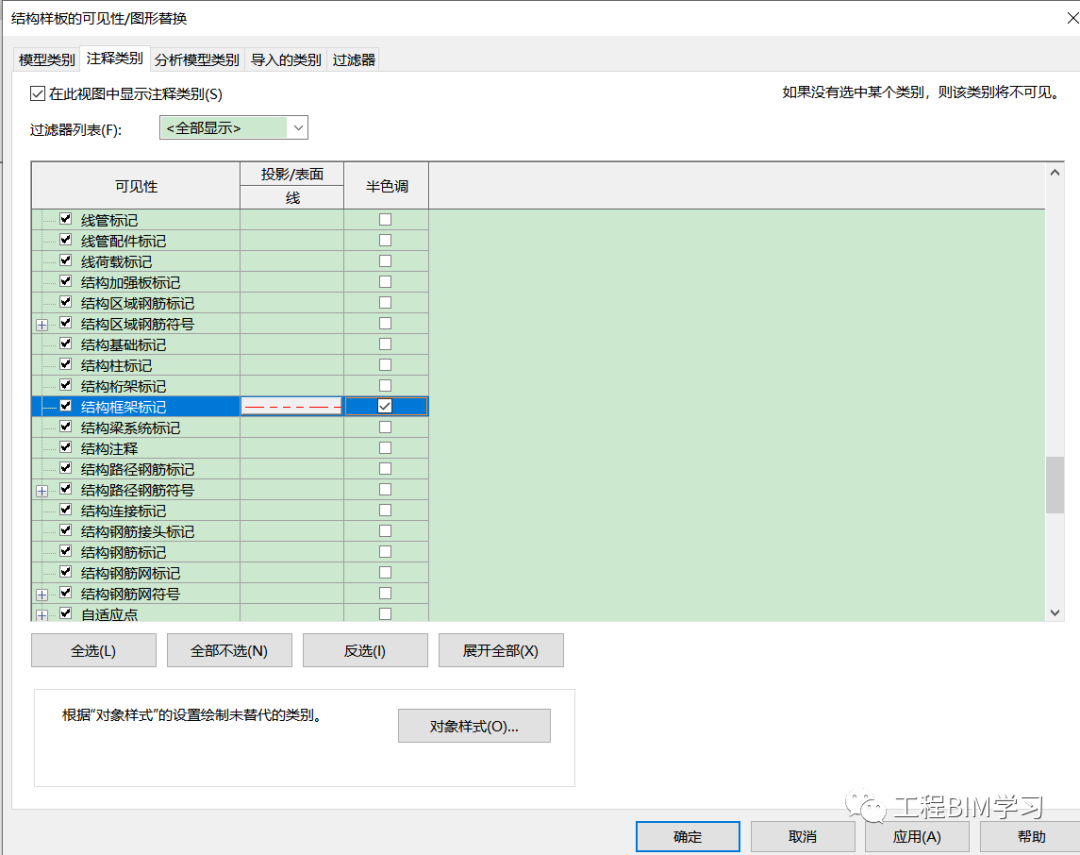This screenshot has width=1080, height=855.
Task: Click the 半色调 column header
Action: click(x=386, y=186)
